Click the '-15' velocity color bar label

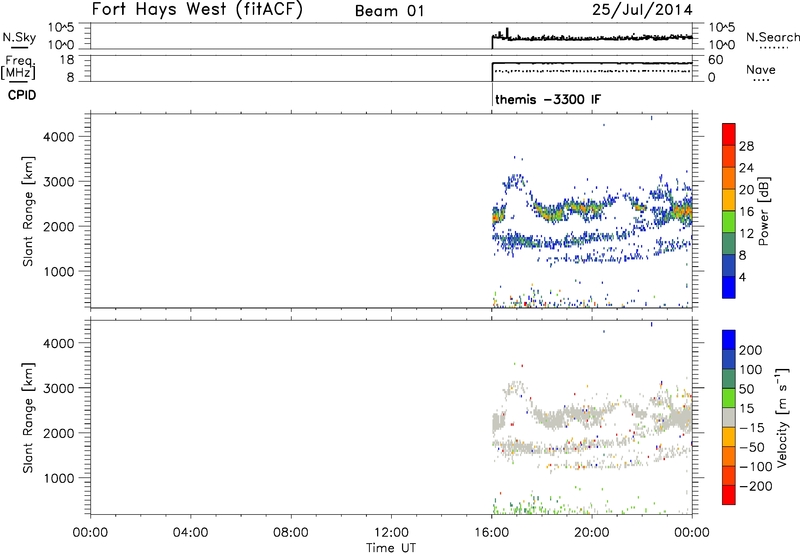coord(752,428)
